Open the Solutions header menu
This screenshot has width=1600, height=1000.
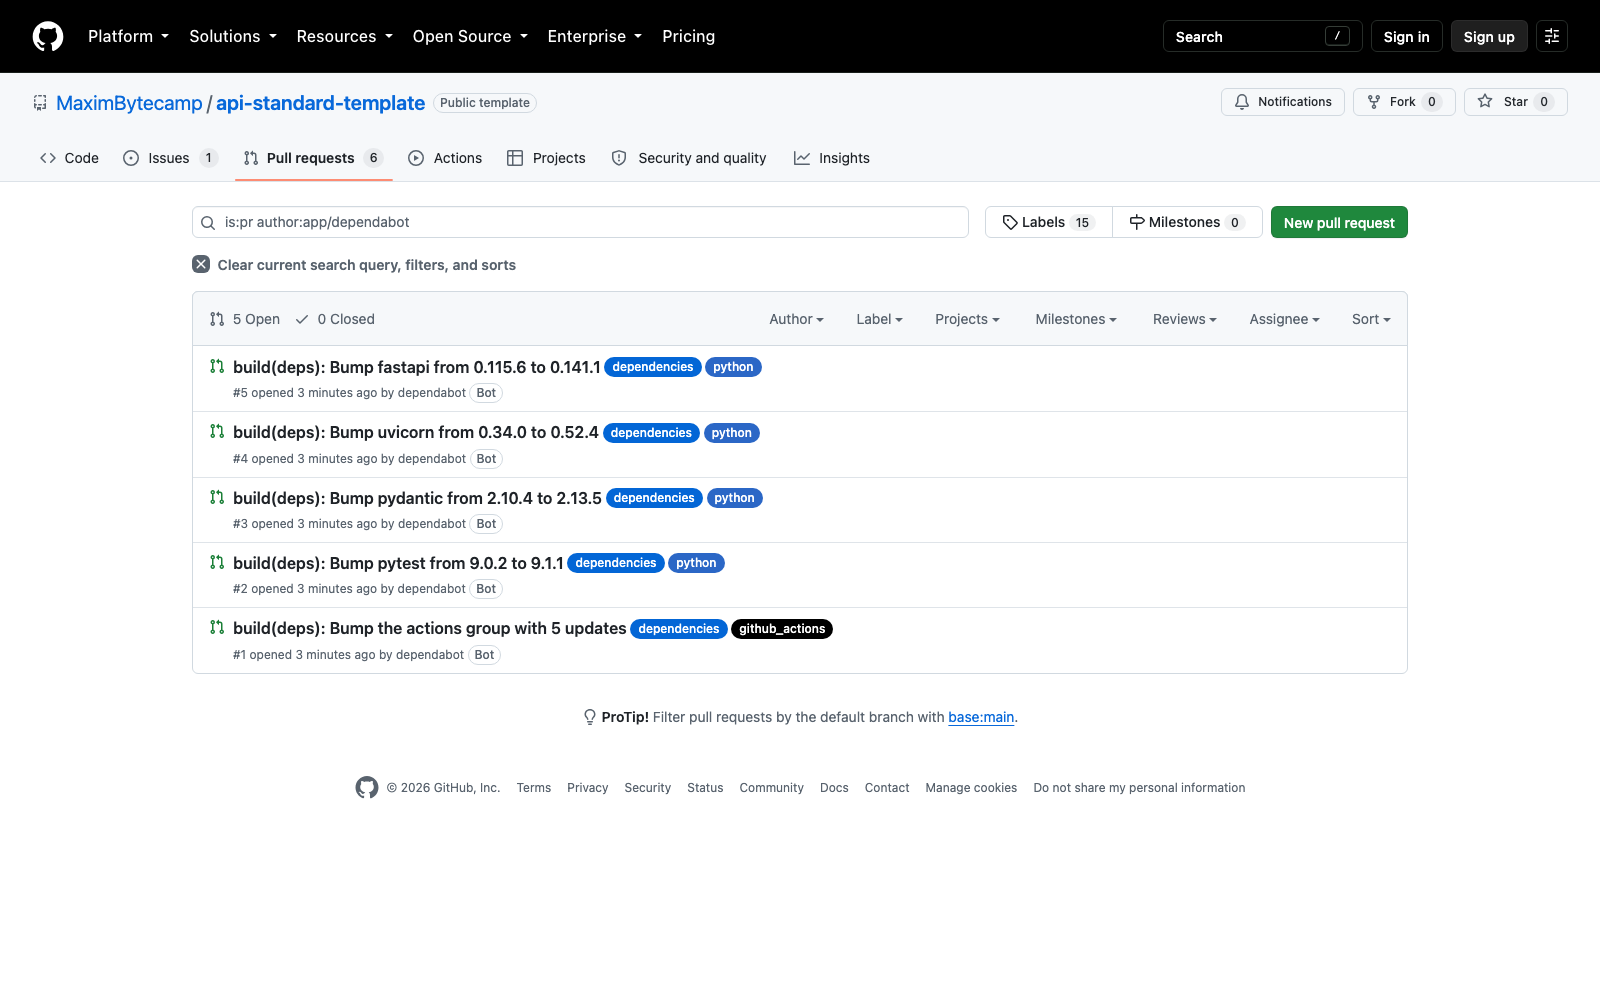click(233, 36)
